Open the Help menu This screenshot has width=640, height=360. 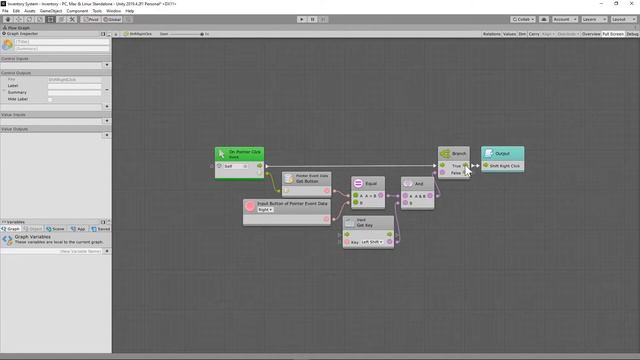pyautogui.click(x=129, y=11)
